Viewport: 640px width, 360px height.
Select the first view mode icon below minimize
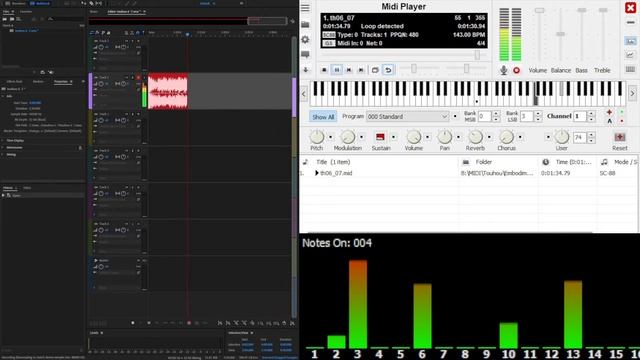tap(631, 41)
